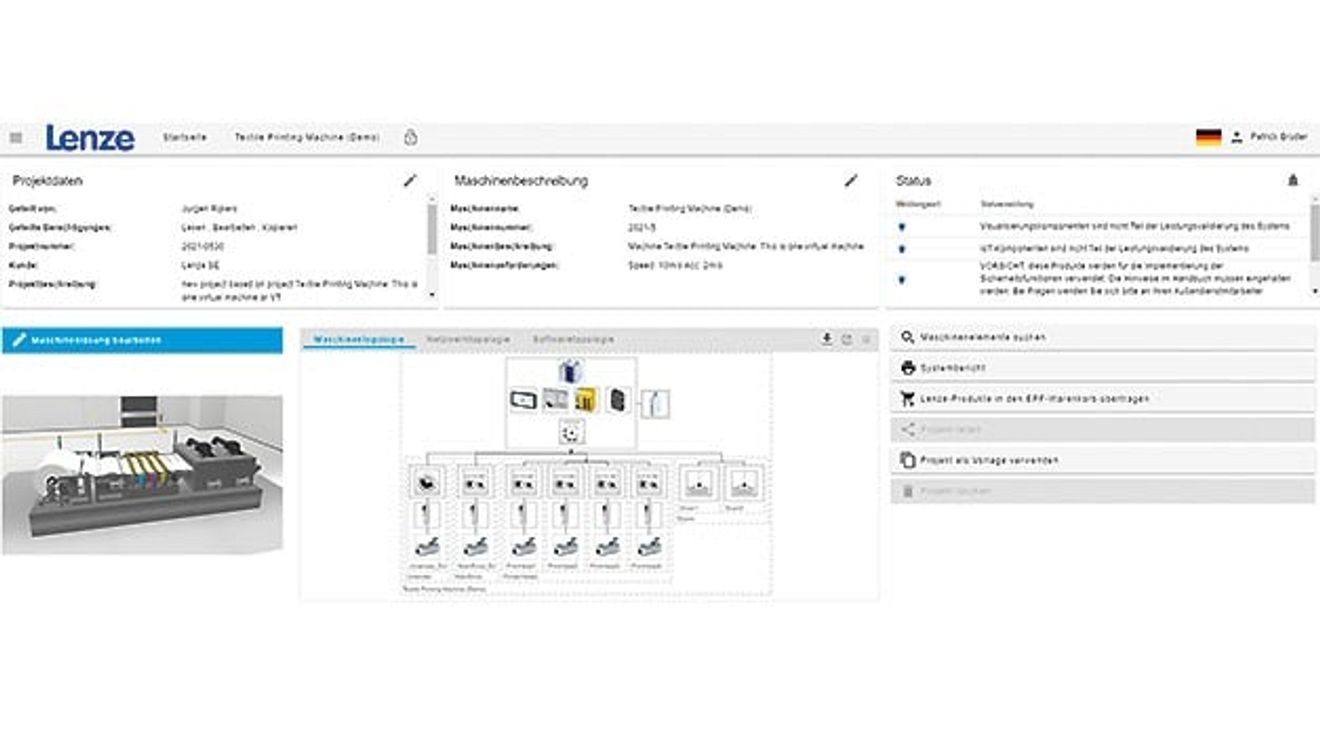Viewport: 1320px width, 742px height.
Task: Select the yellow safety controller icon
Action: click(586, 400)
